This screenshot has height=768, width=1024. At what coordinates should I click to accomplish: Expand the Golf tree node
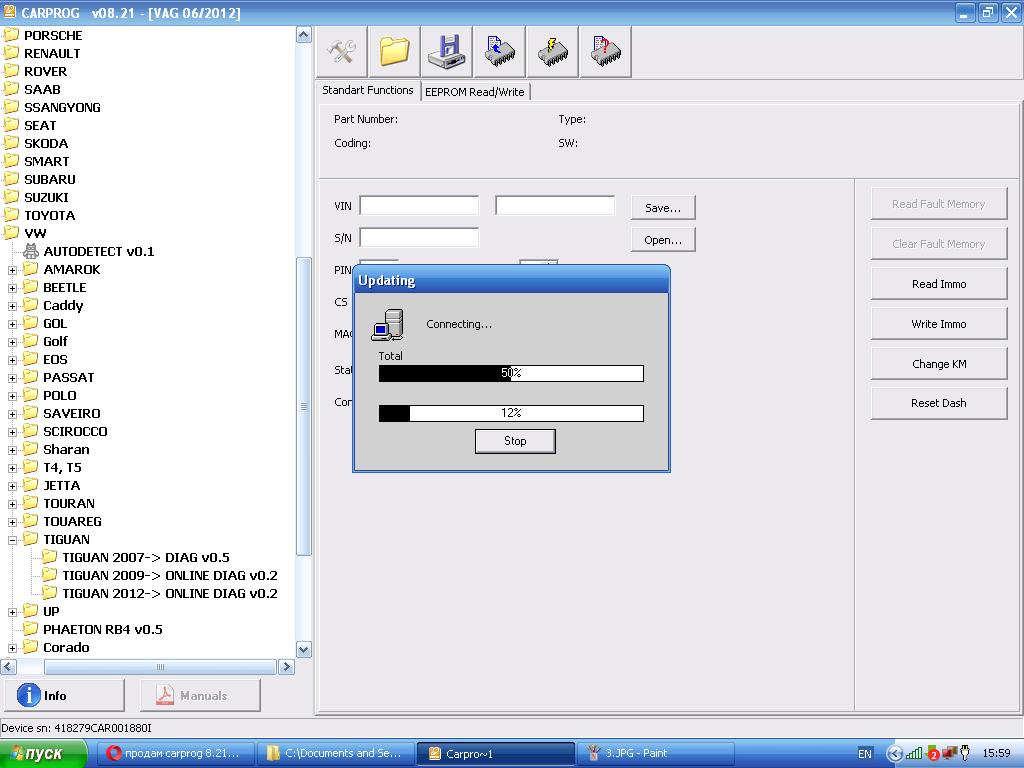click(x=12, y=342)
